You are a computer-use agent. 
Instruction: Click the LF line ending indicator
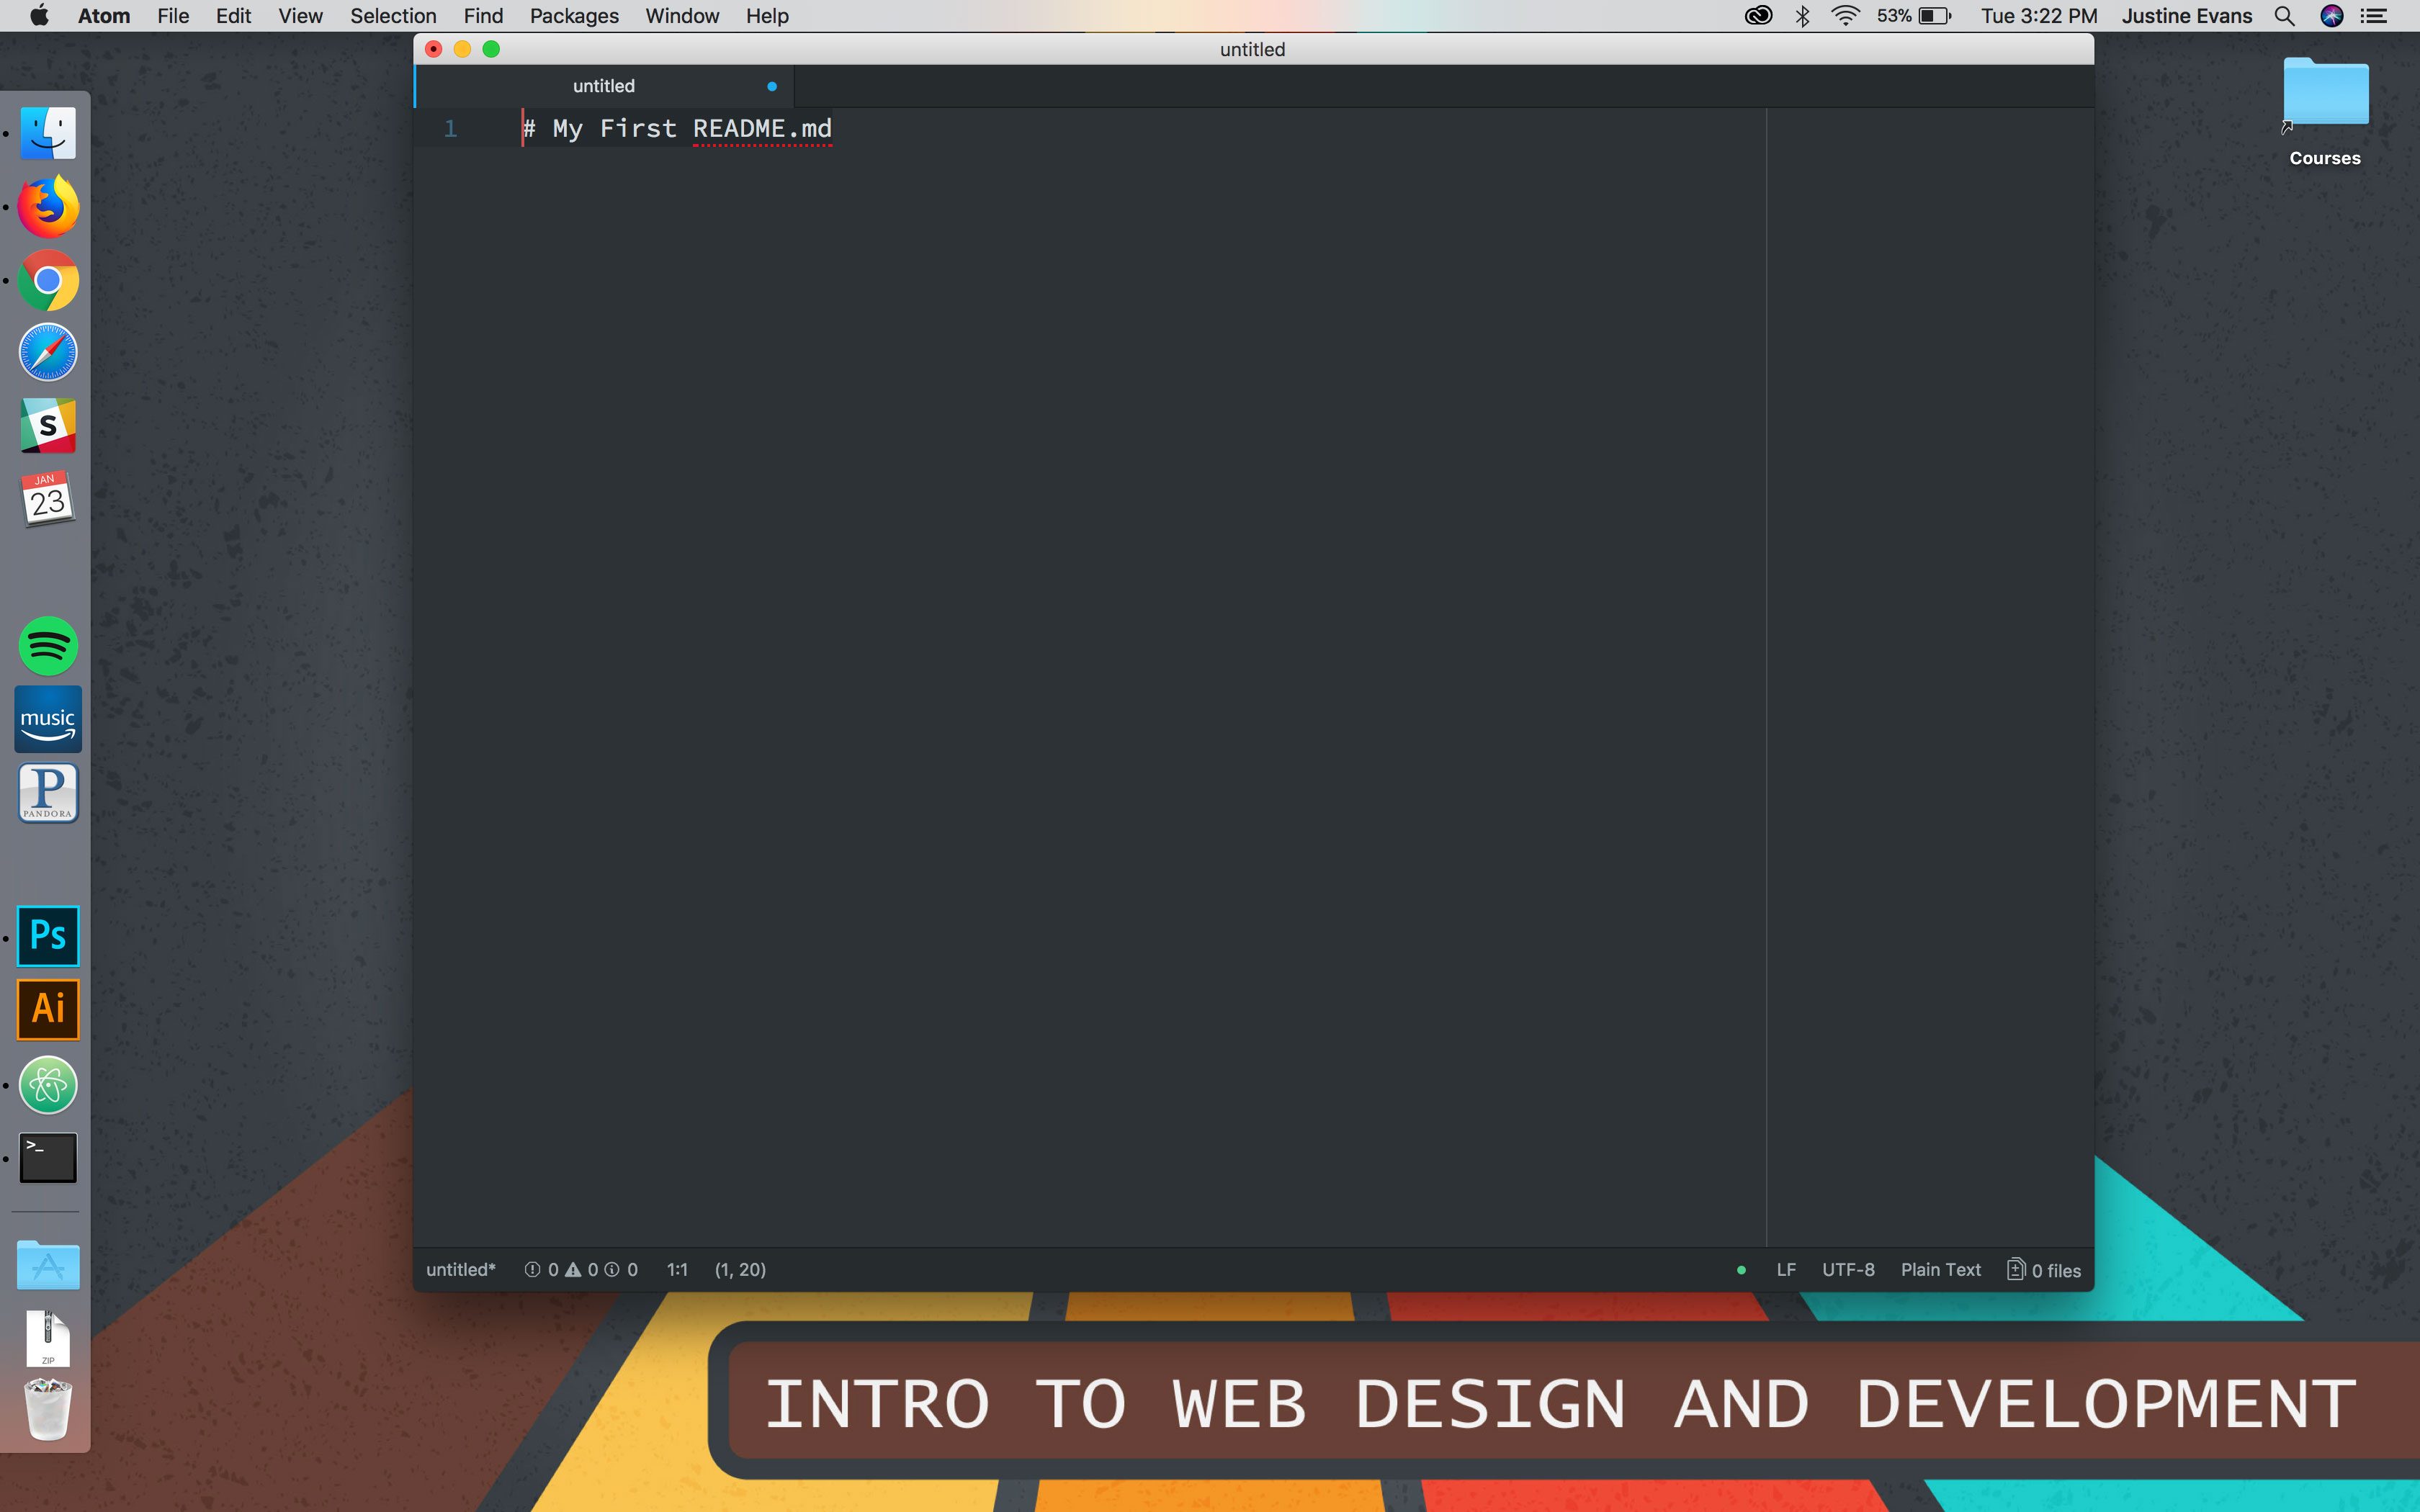tap(1784, 1268)
